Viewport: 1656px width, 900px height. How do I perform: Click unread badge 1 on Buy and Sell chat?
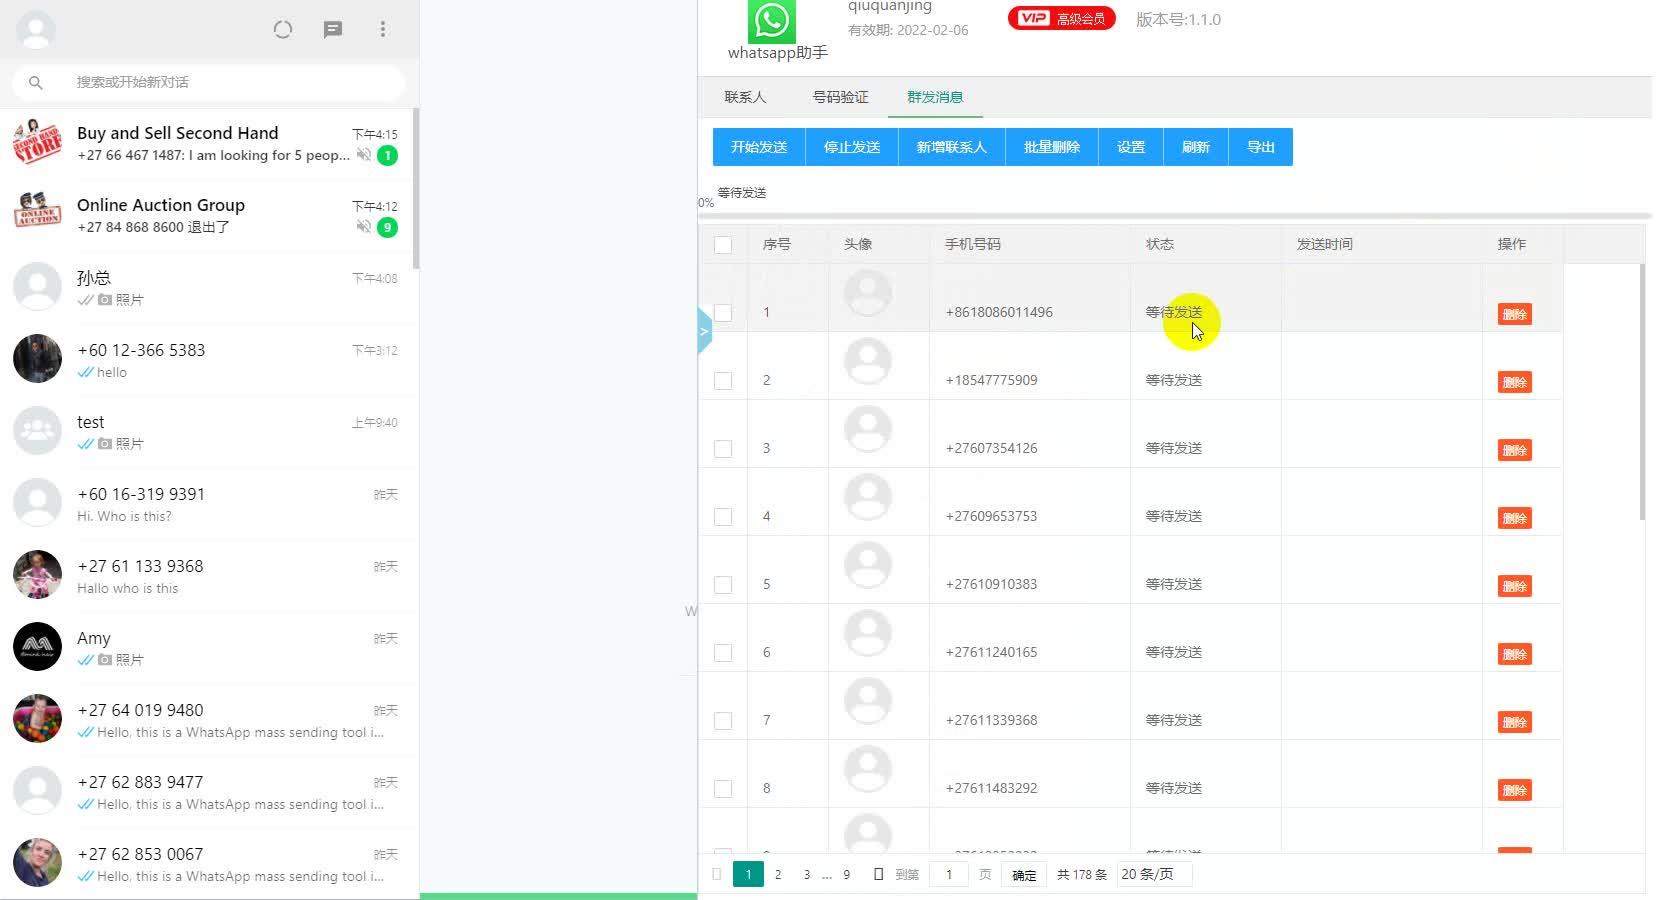click(387, 155)
